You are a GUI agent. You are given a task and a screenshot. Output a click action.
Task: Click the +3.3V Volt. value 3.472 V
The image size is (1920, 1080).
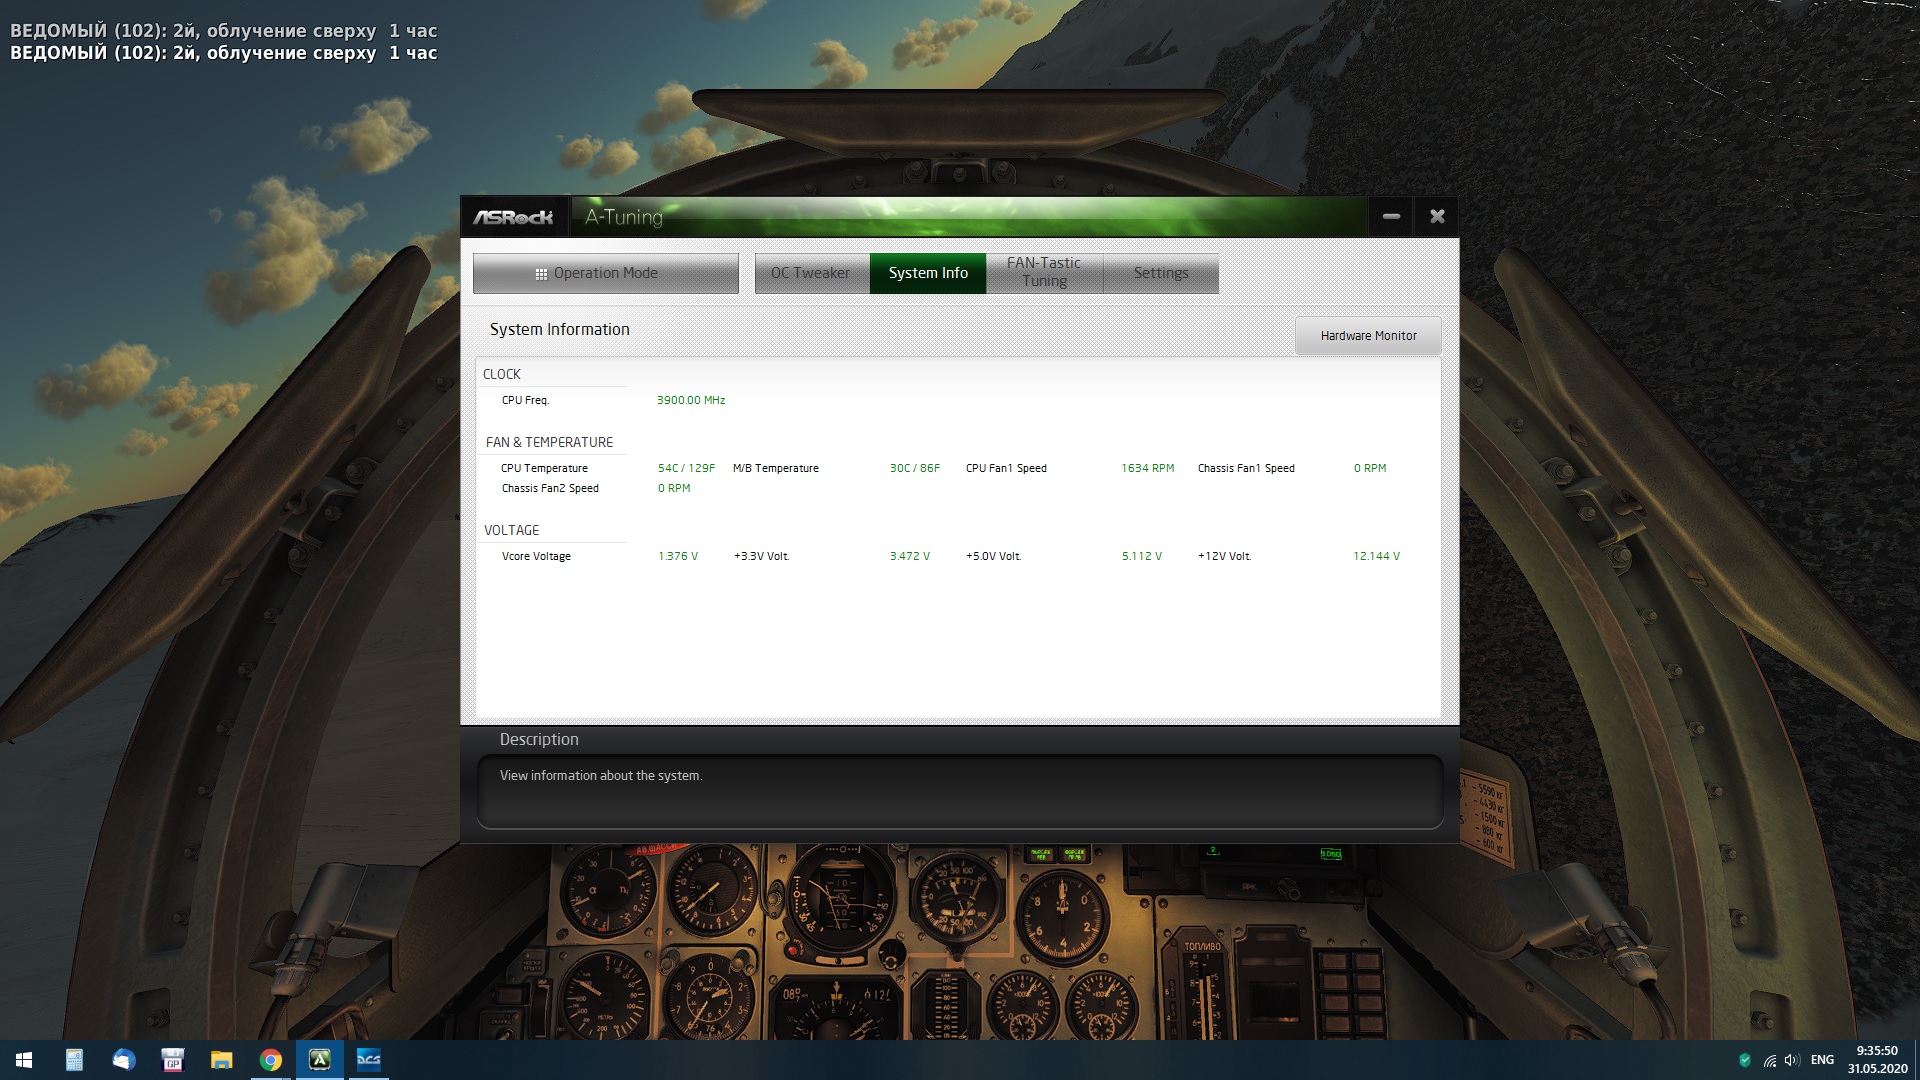pyautogui.click(x=910, y=556)
